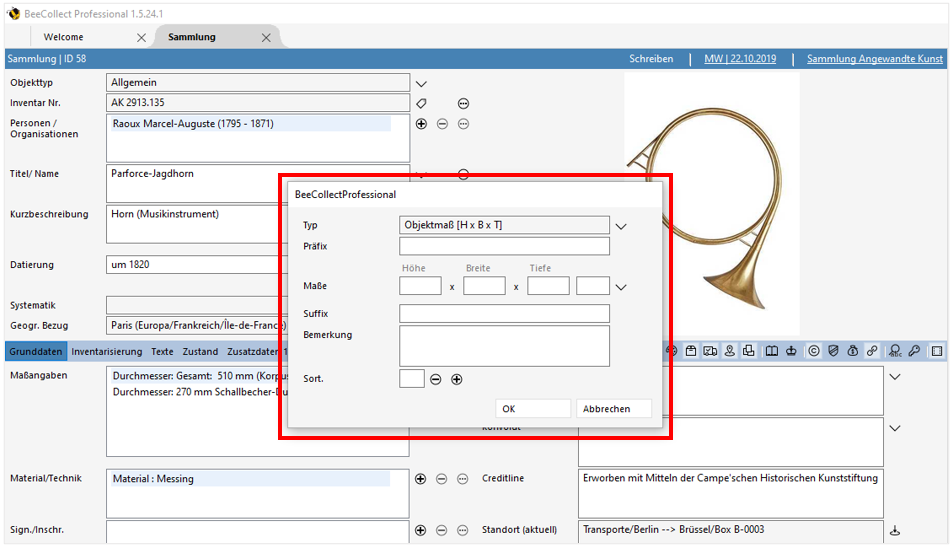952x549 pixels.
Task: Open the key icon in the toolbar
Action: (x=914, y=351)
